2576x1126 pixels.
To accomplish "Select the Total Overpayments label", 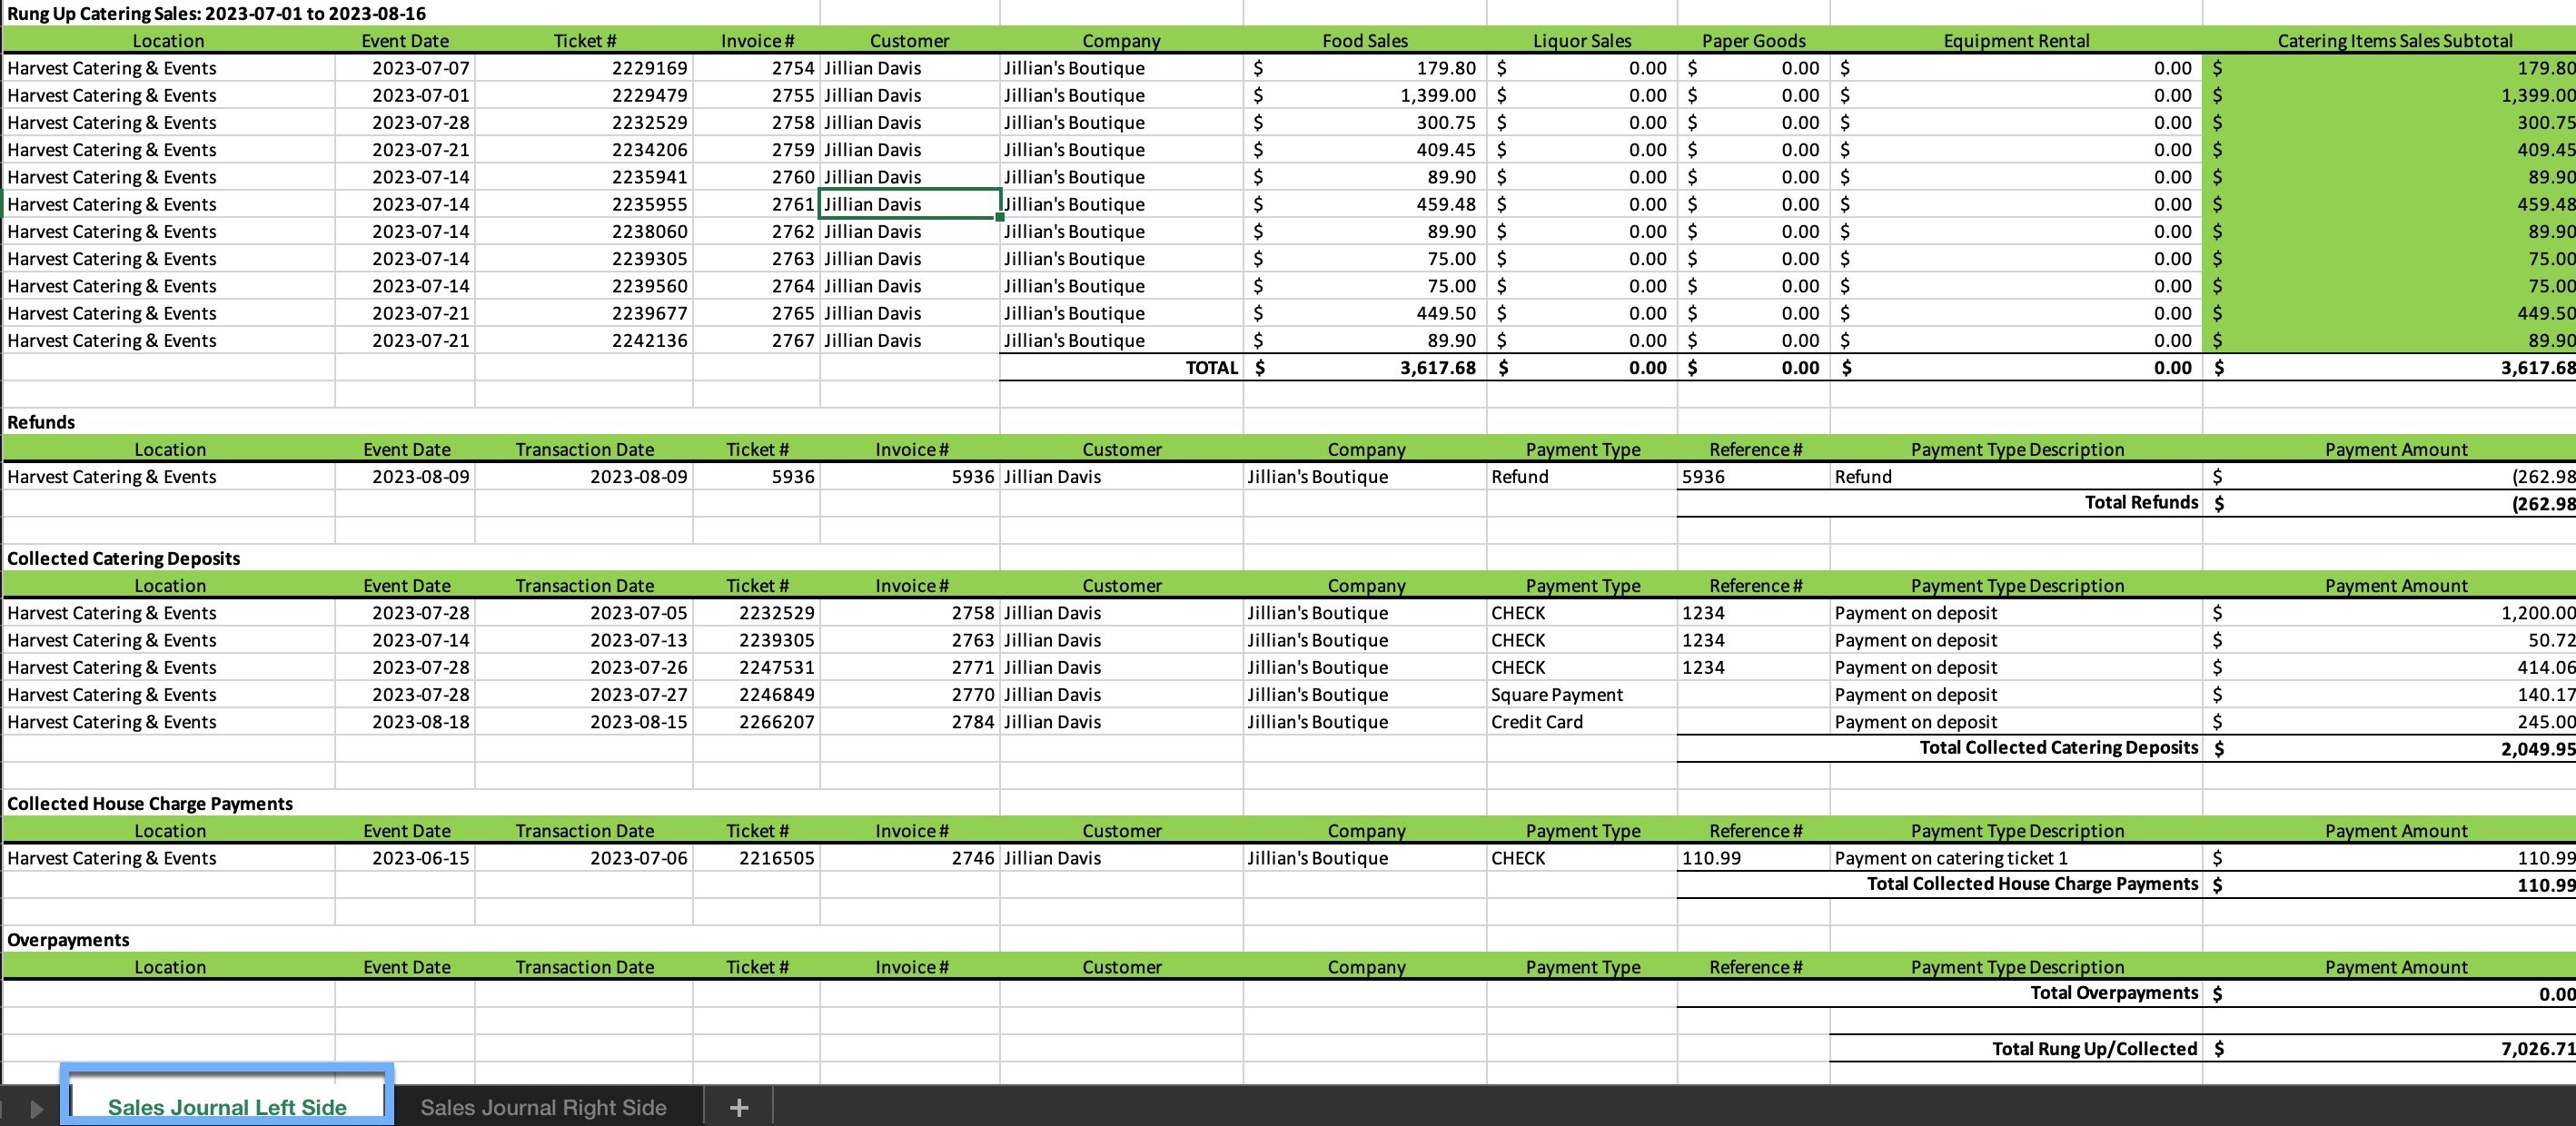I will tap(2114, 992).
